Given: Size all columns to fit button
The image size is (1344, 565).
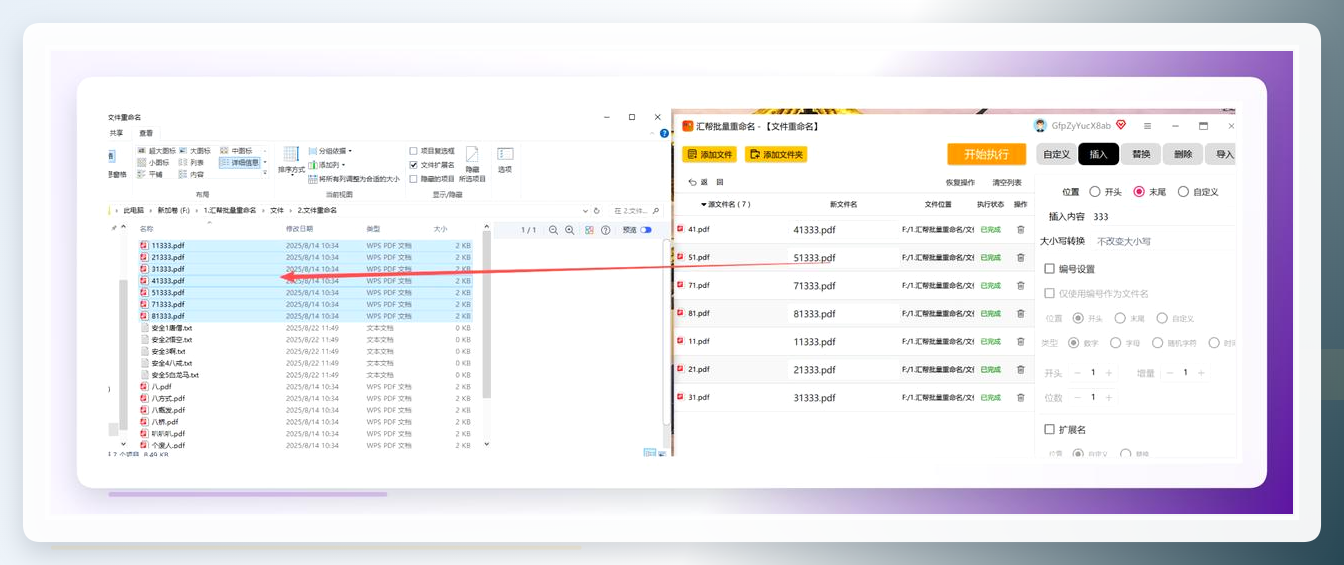Looking at the screenshot, I should pyautogui.click(x=354, y=179).
